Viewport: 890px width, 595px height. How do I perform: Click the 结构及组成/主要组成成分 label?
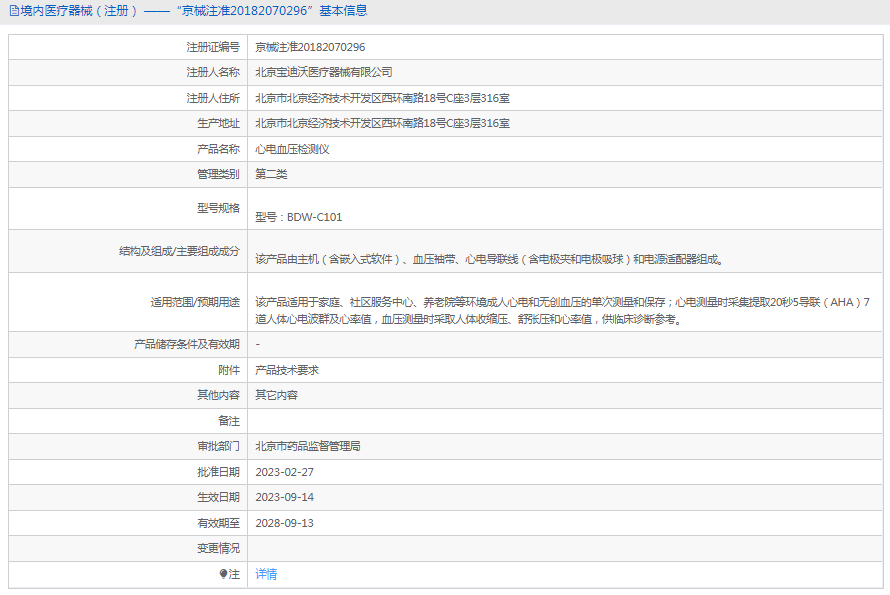pos(179,251)
